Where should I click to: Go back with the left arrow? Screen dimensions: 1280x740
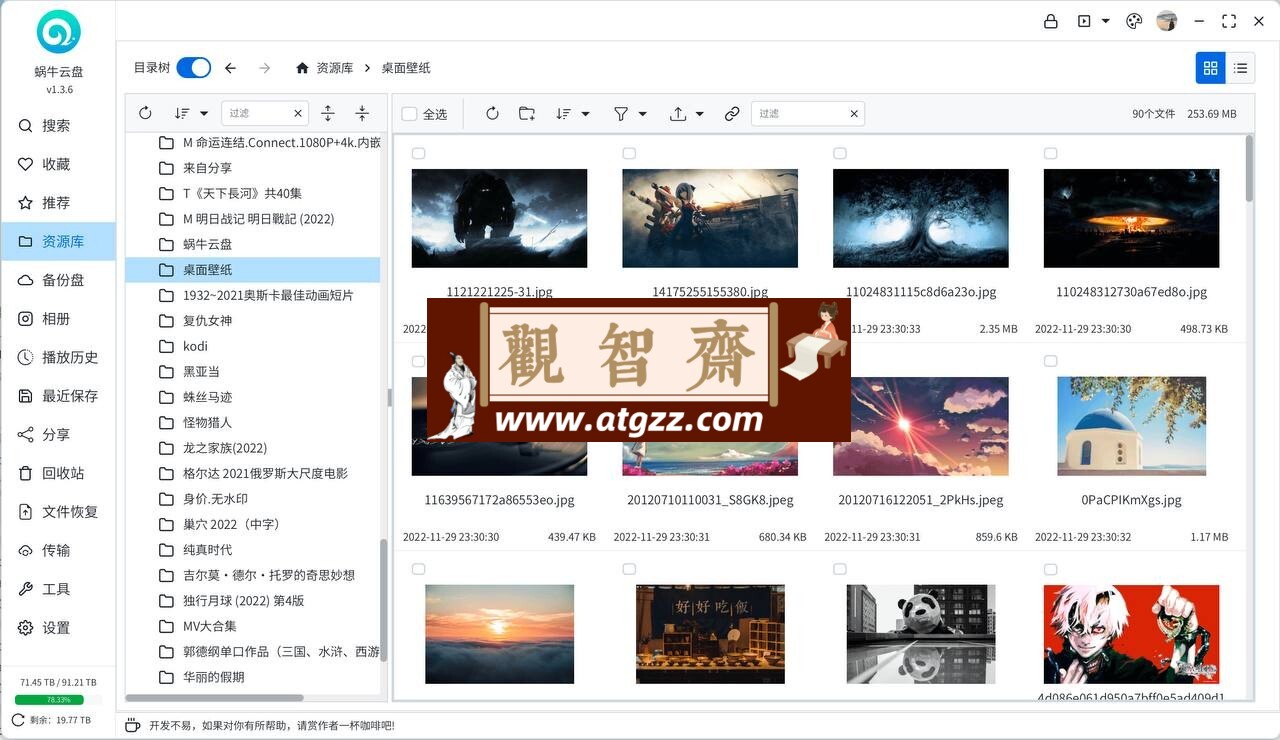[230, 68]
